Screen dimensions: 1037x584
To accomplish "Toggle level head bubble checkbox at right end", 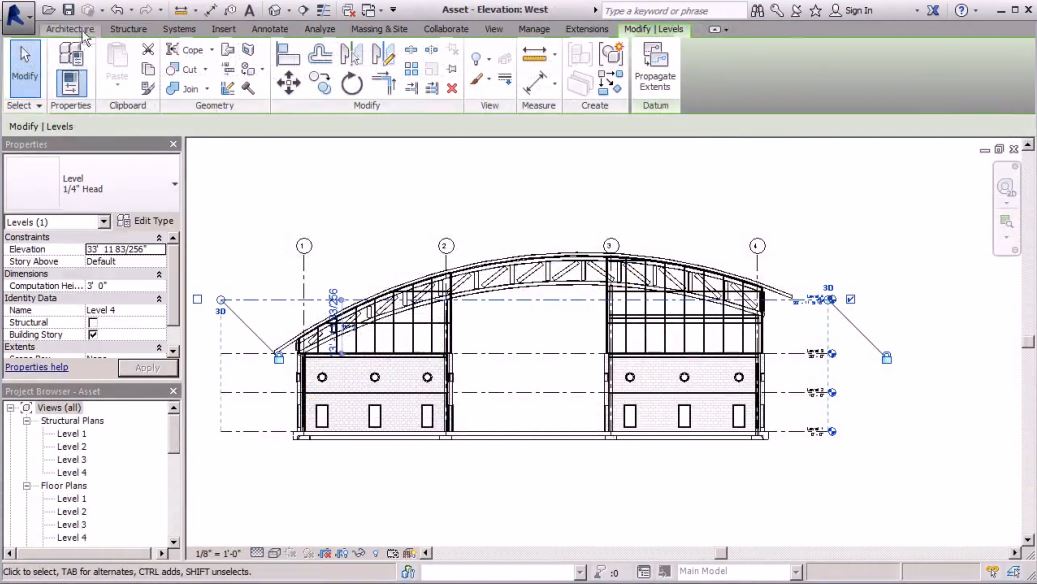I will point(850,300).
